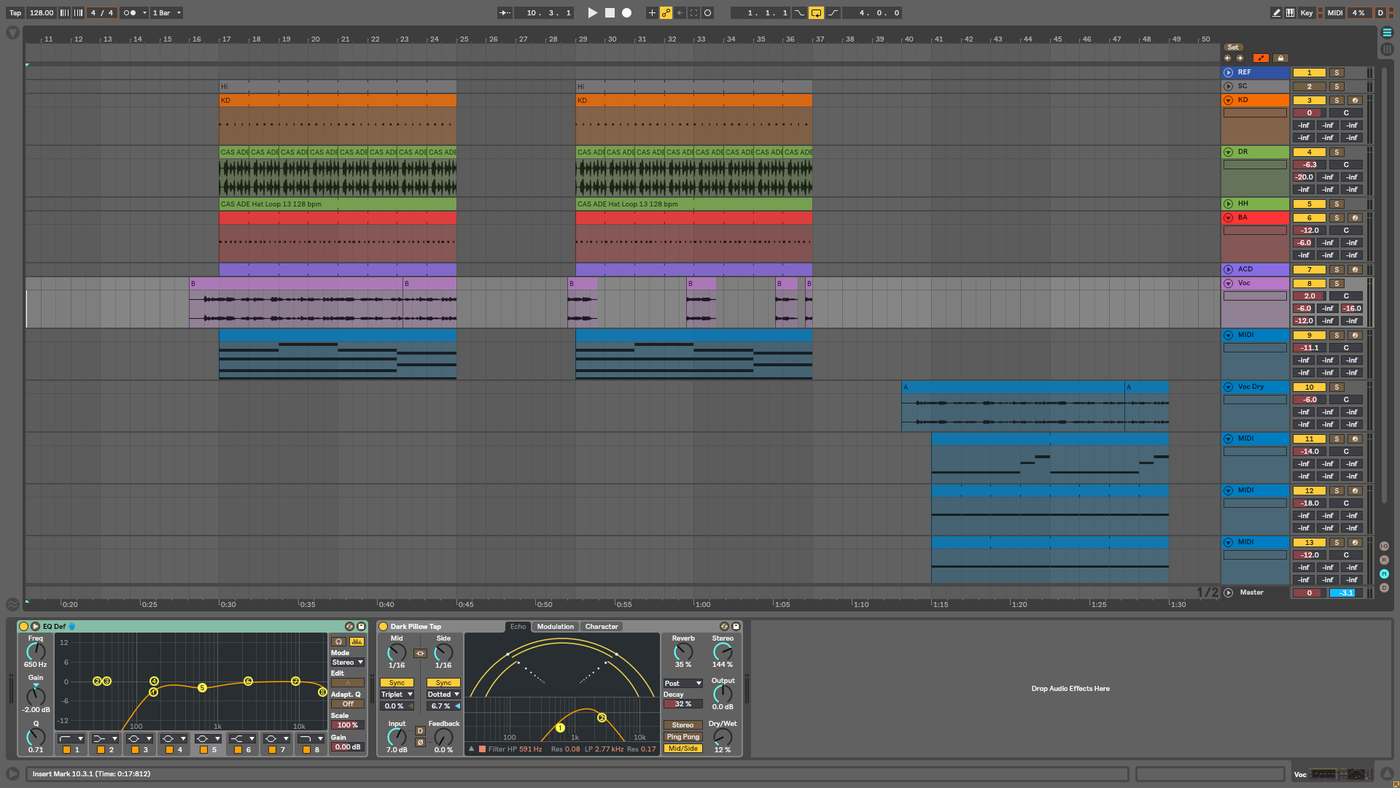Stop playback using the transport Stop button
Screen dimensions: 1400x788
610,13
